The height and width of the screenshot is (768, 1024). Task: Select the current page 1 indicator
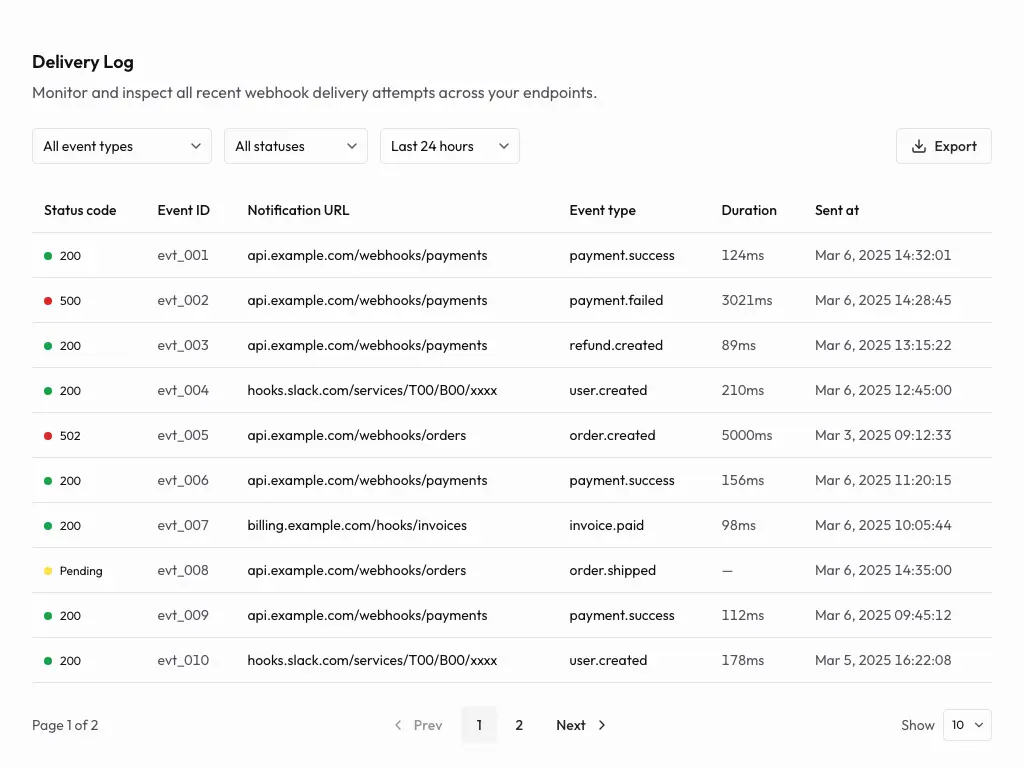coord(479,725)
